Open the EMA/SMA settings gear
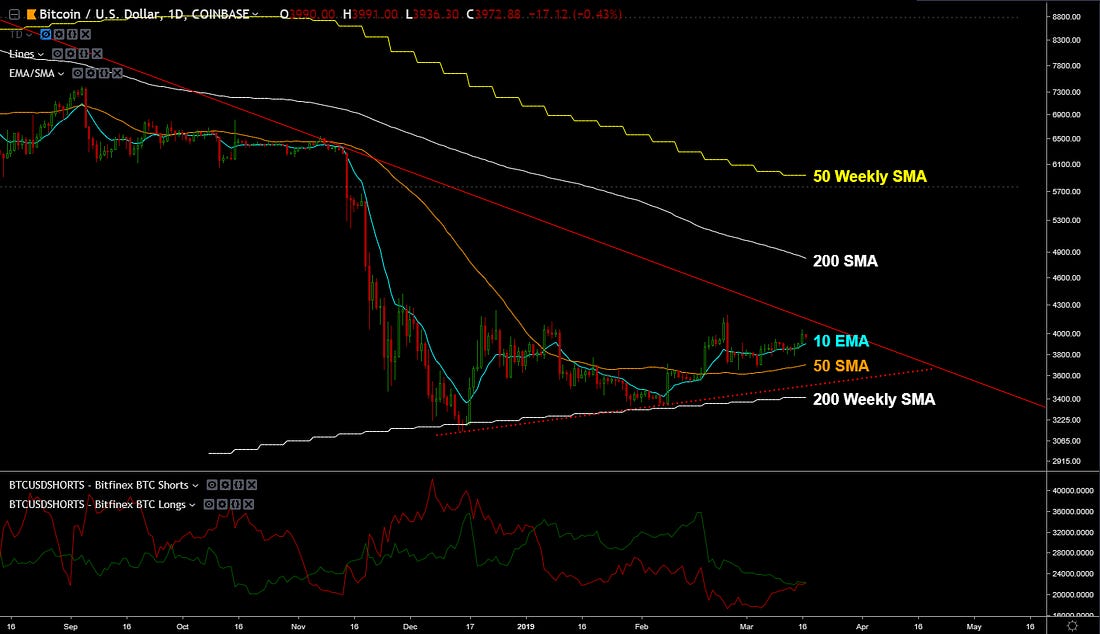Screen dimensions: 1100x634 pyautogui.click(x=91, y=73)
